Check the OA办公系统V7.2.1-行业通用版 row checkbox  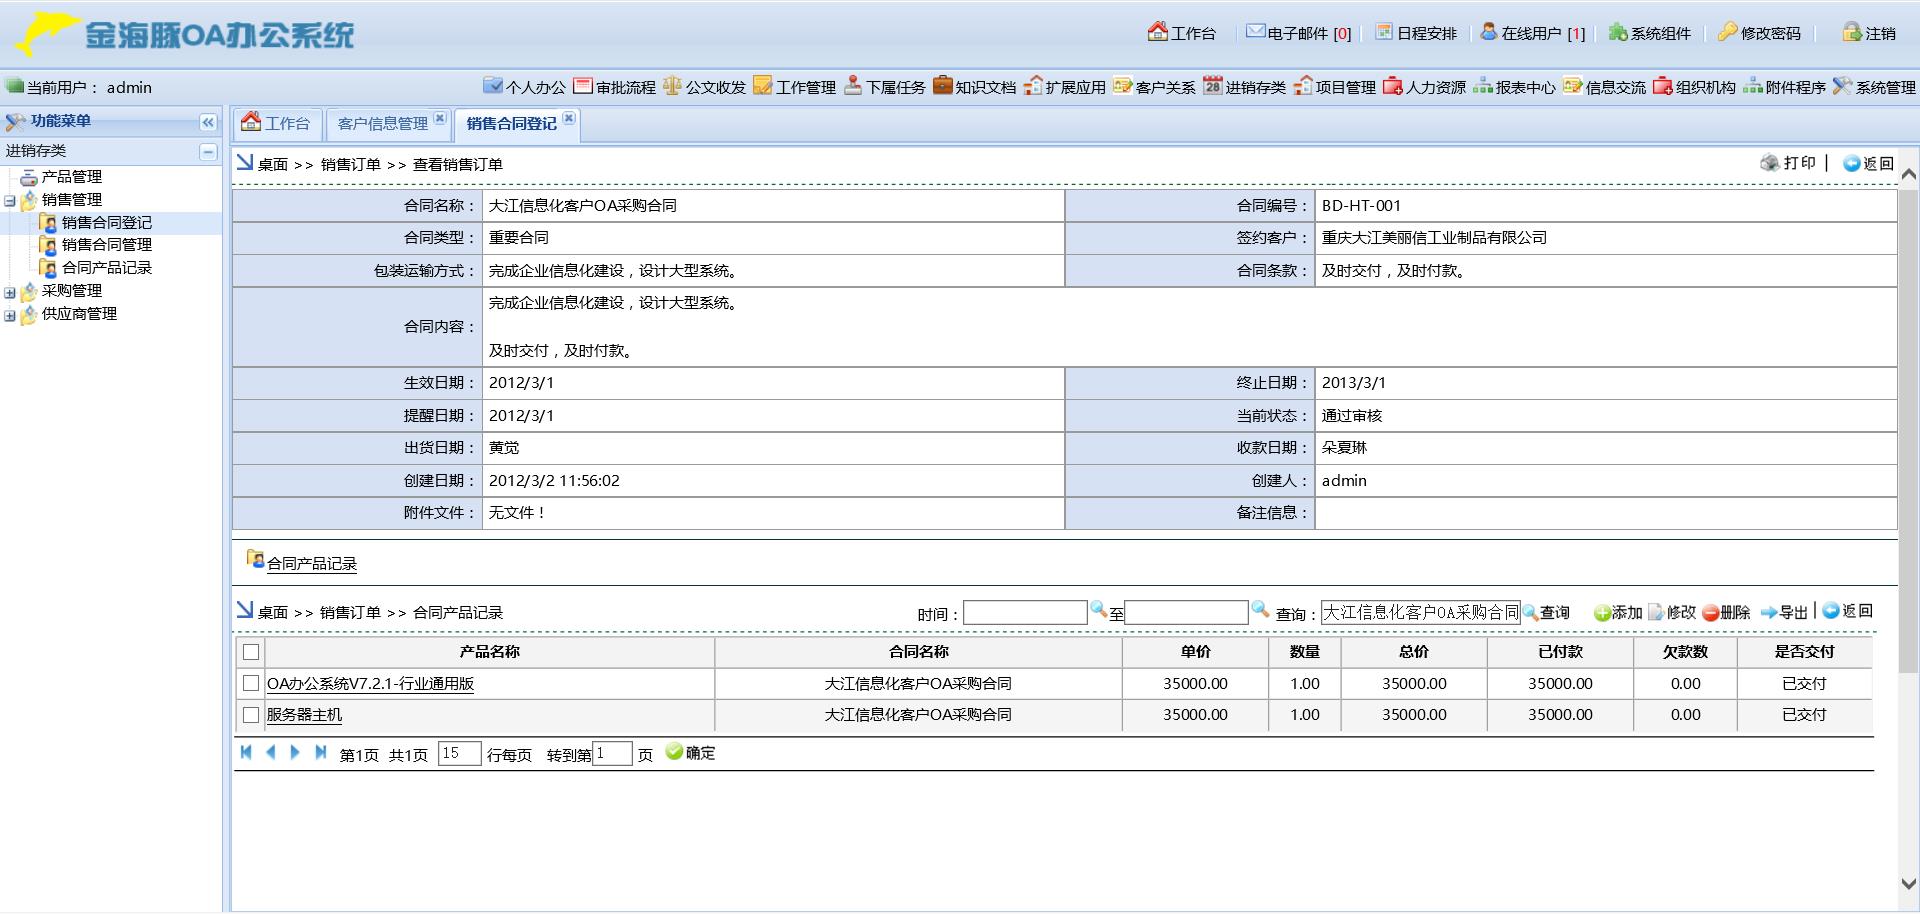[x=251, y=683]
